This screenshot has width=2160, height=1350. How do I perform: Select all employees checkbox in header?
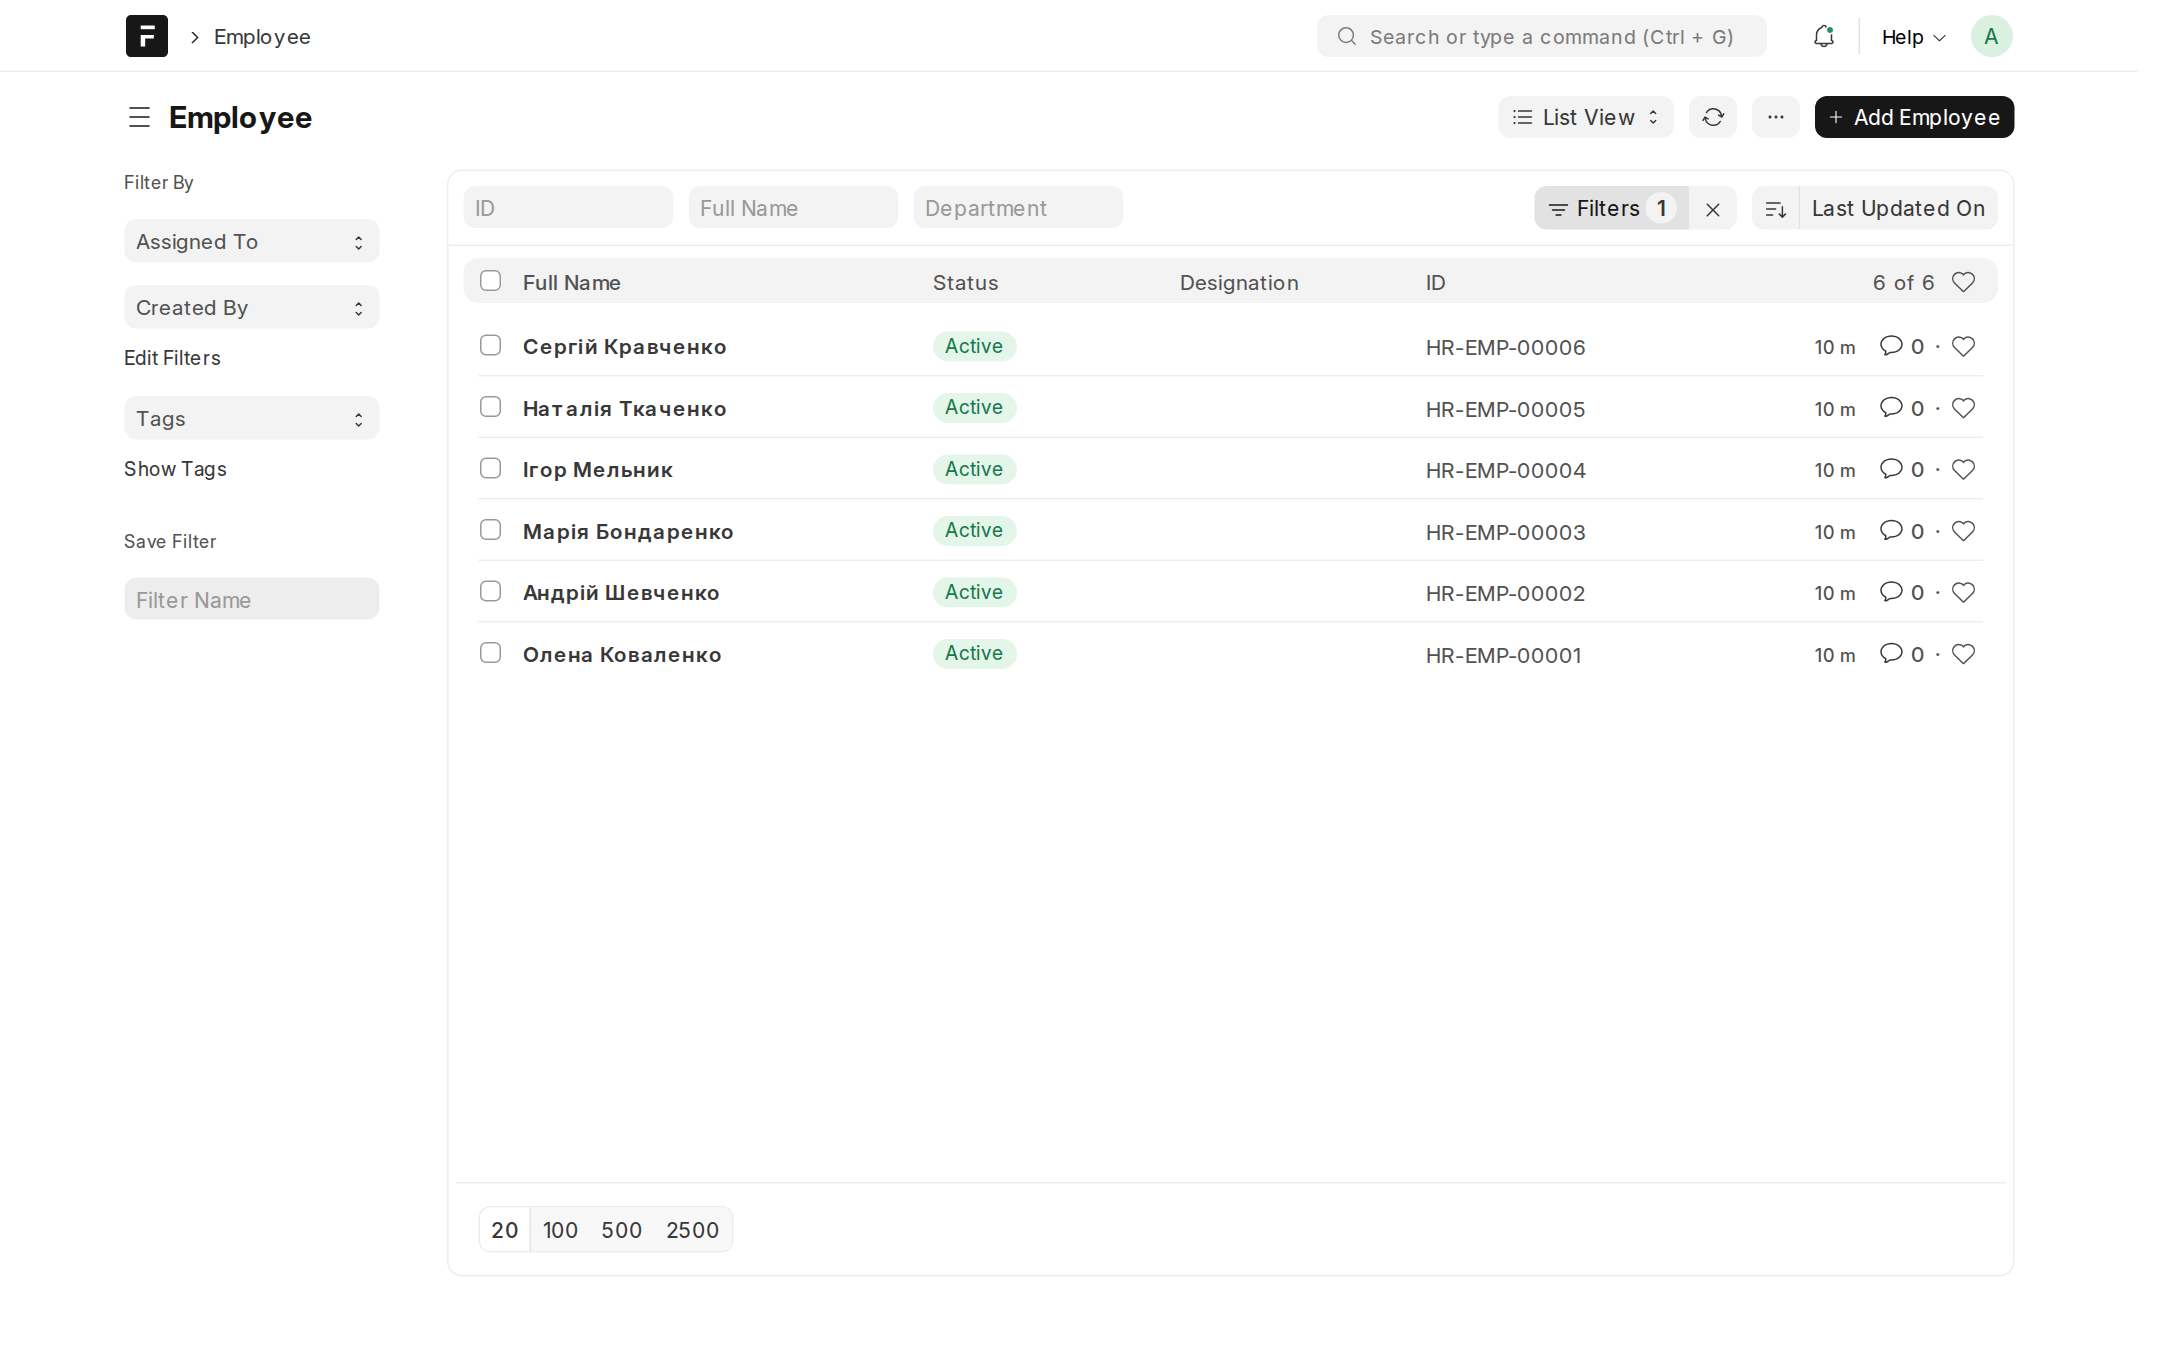coord(490,281)
